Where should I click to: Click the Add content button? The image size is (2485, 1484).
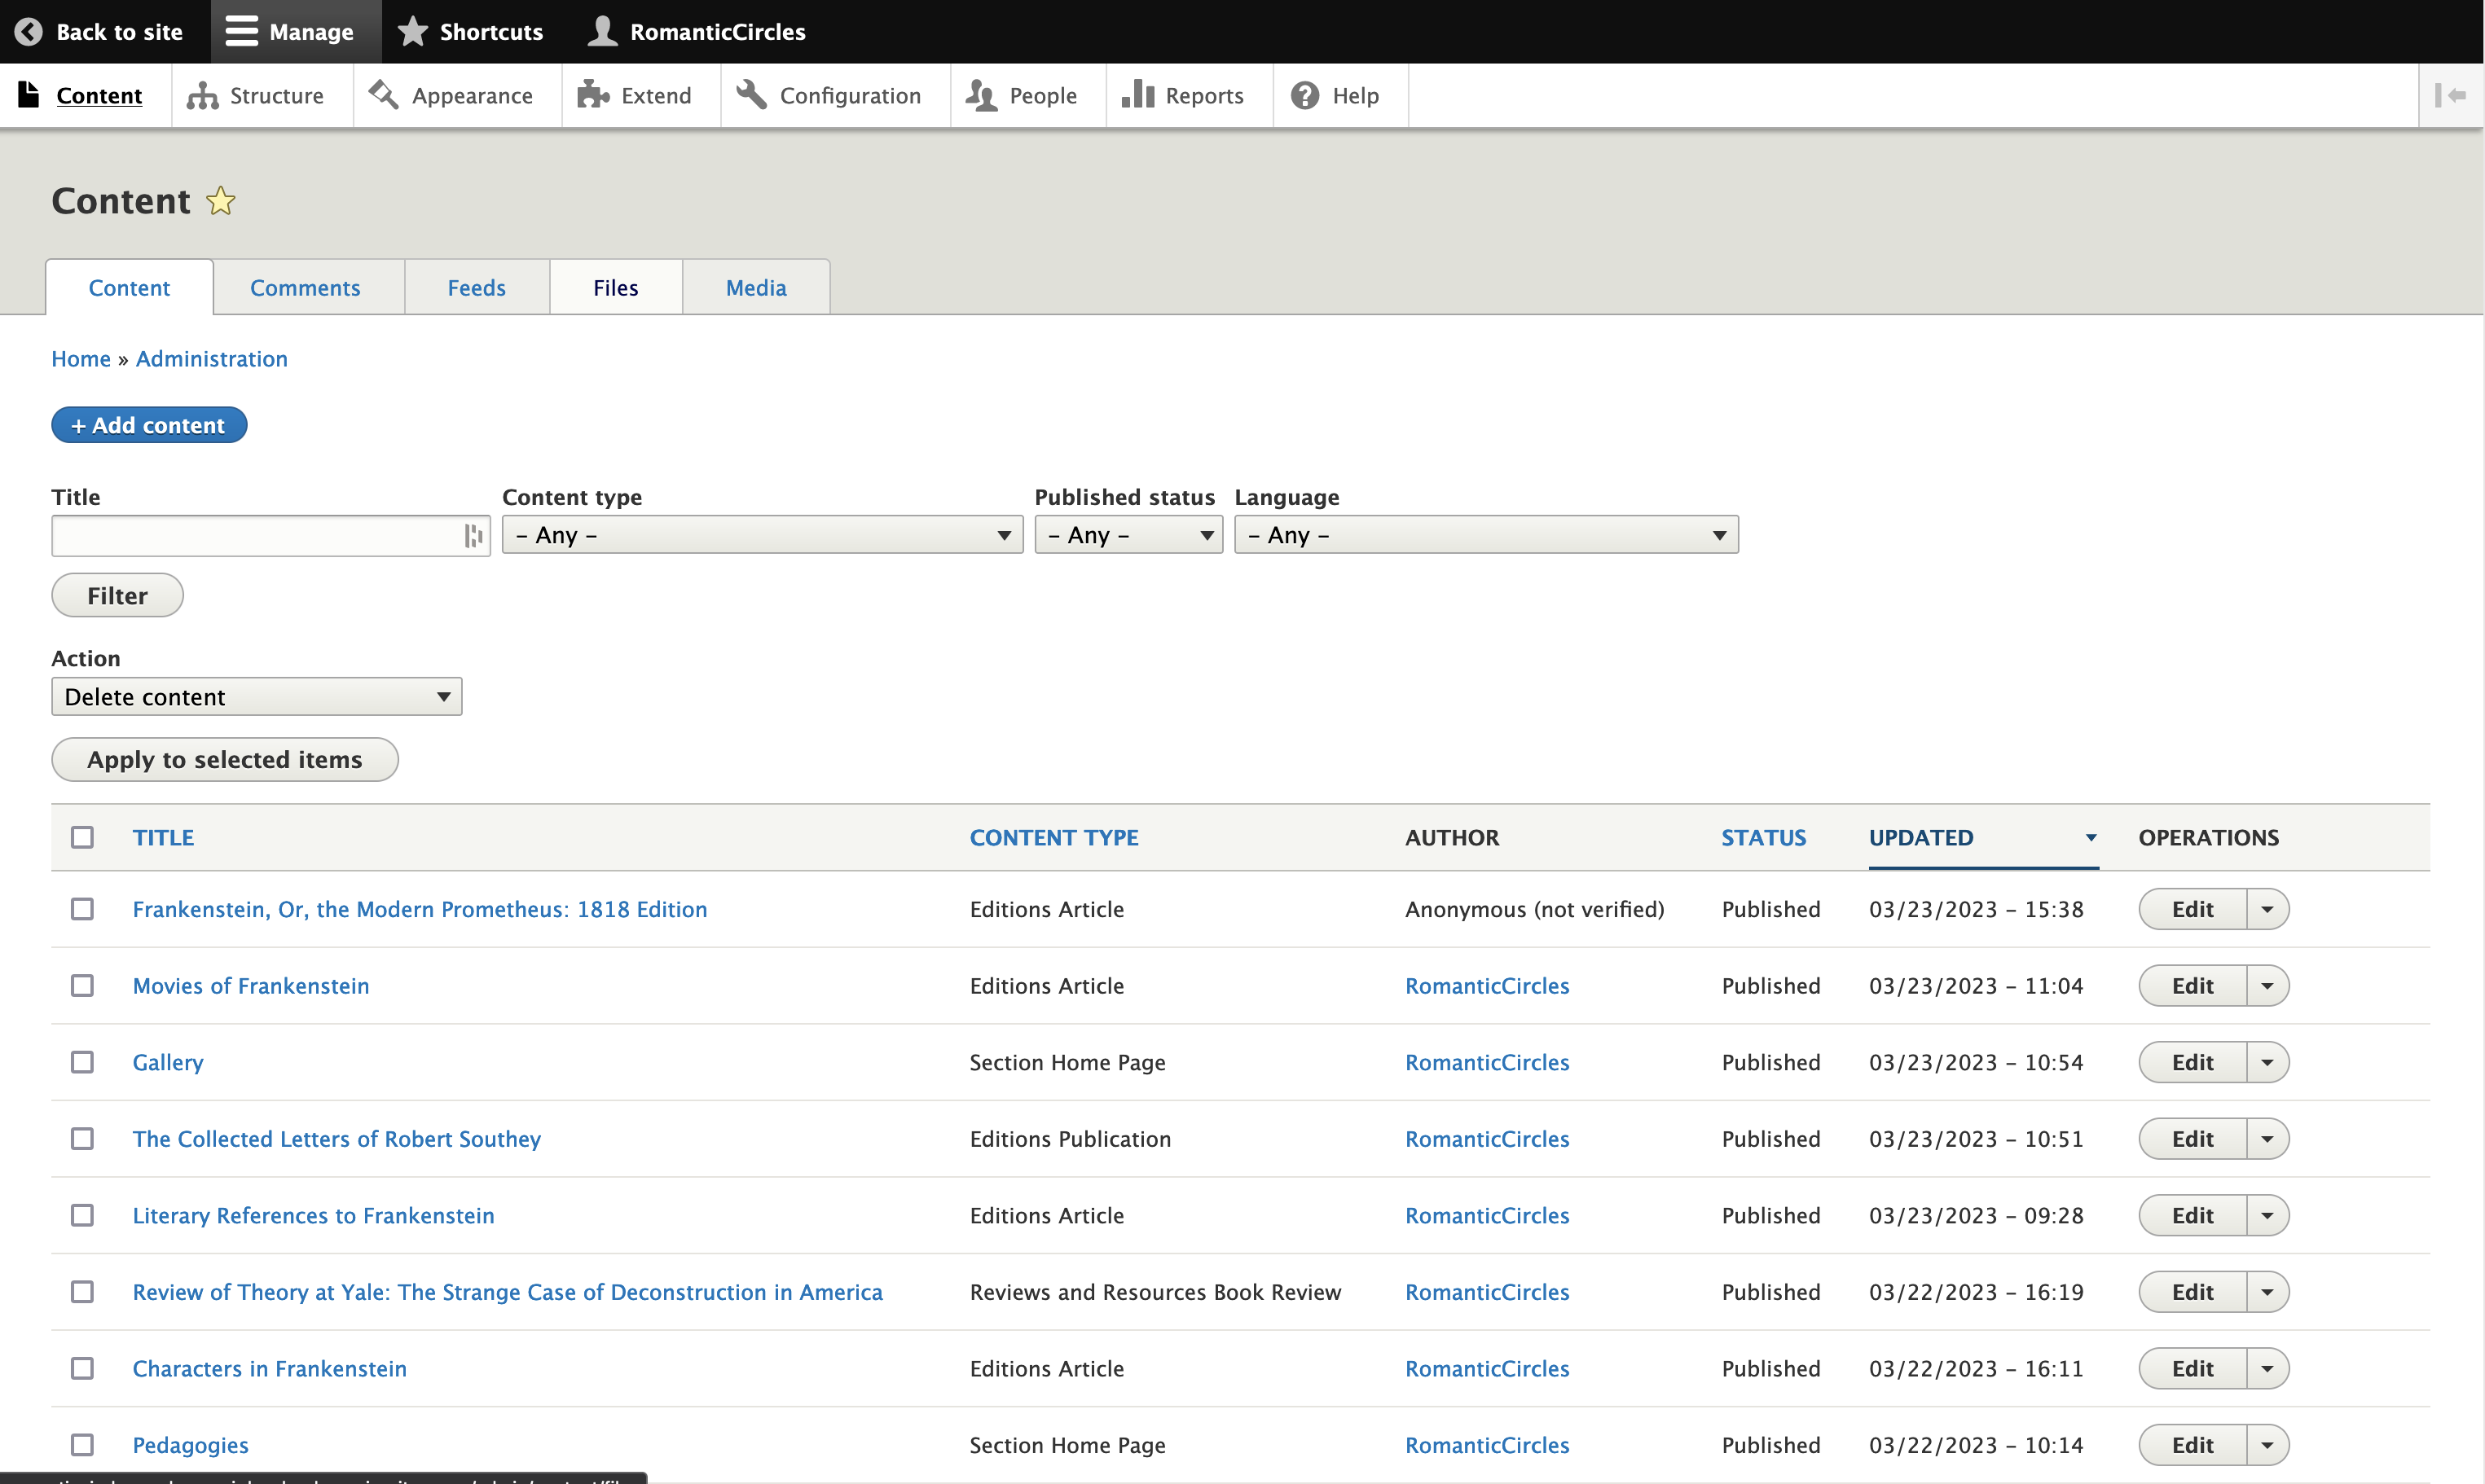pos(149,425)
